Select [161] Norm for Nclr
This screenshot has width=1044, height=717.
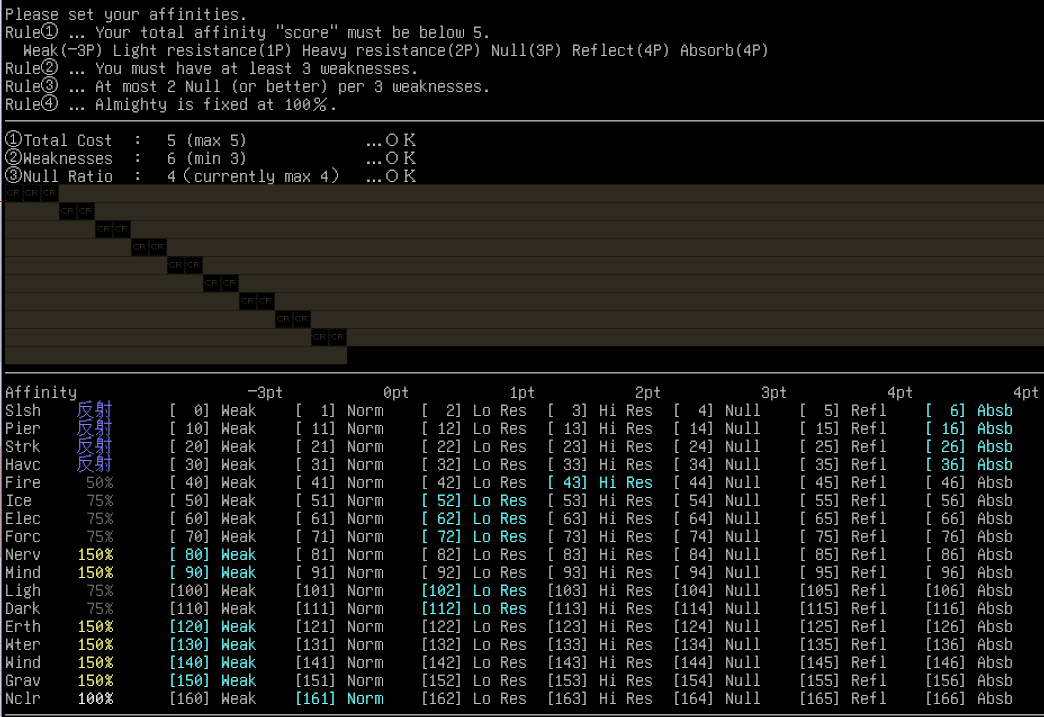339,698
